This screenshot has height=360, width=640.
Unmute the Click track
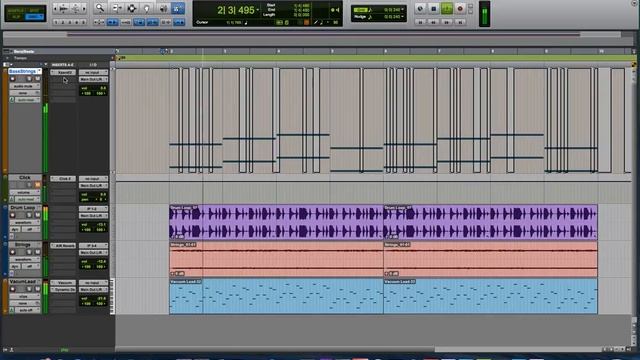point(38,185)
